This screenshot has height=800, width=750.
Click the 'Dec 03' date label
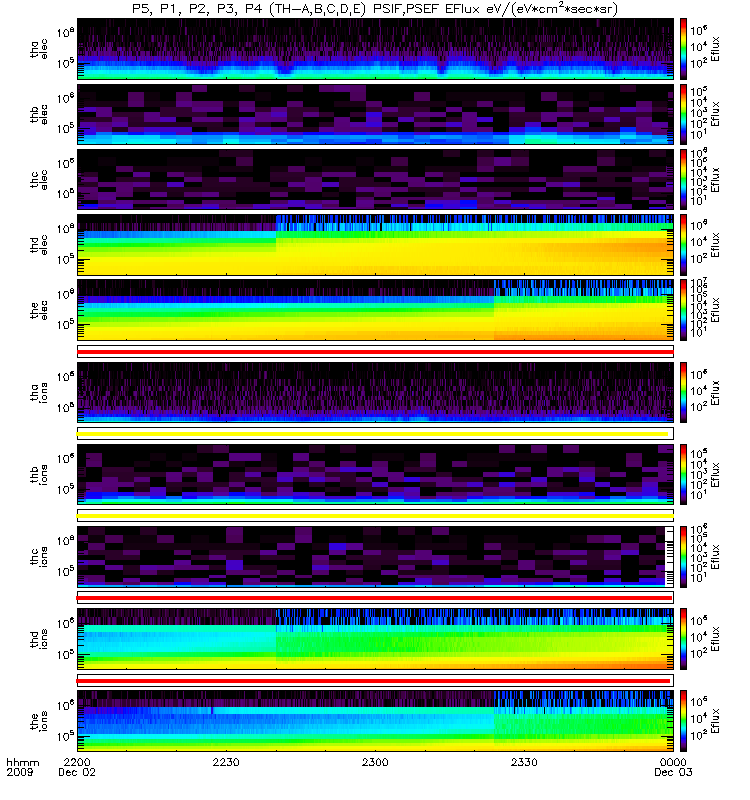coord(673,772)
